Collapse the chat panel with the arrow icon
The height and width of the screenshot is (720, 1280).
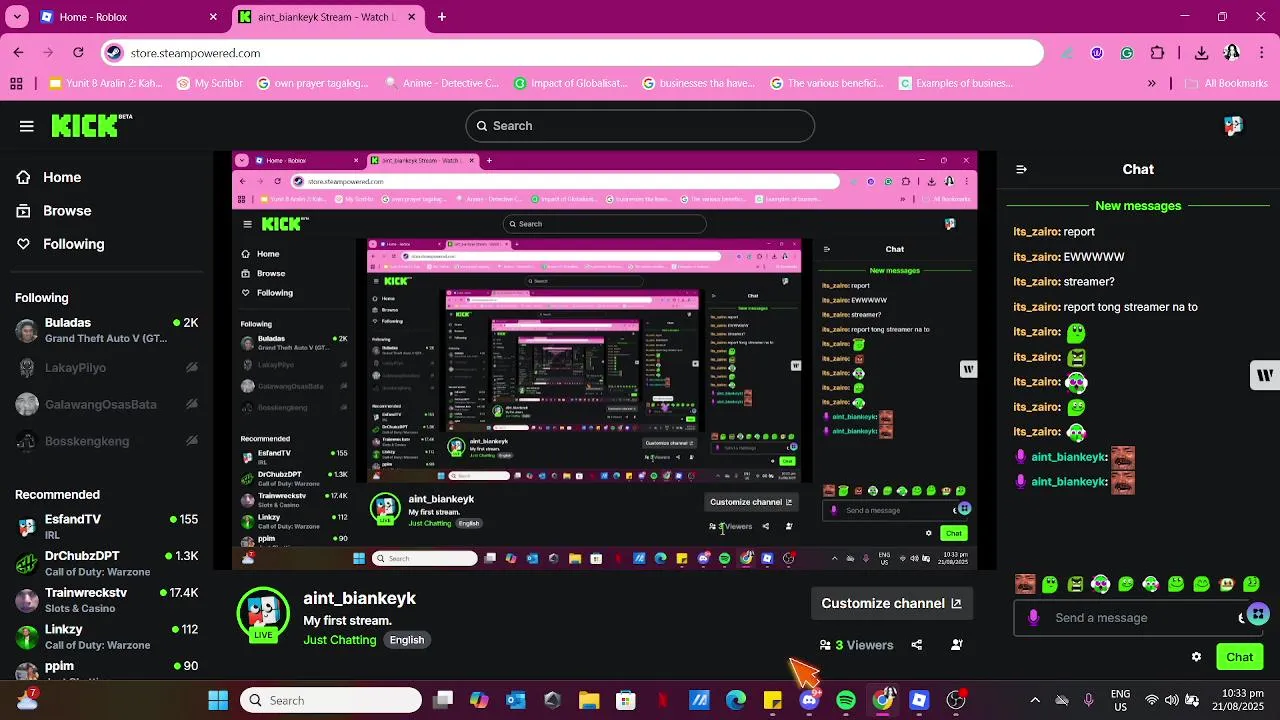(x=1021, y=170)
